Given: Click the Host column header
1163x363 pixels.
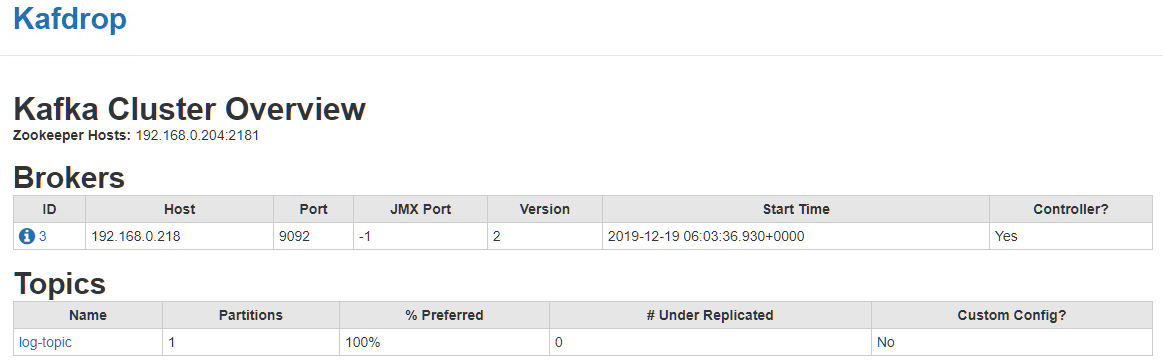Looking at the screenshot, I should (179, 209).
